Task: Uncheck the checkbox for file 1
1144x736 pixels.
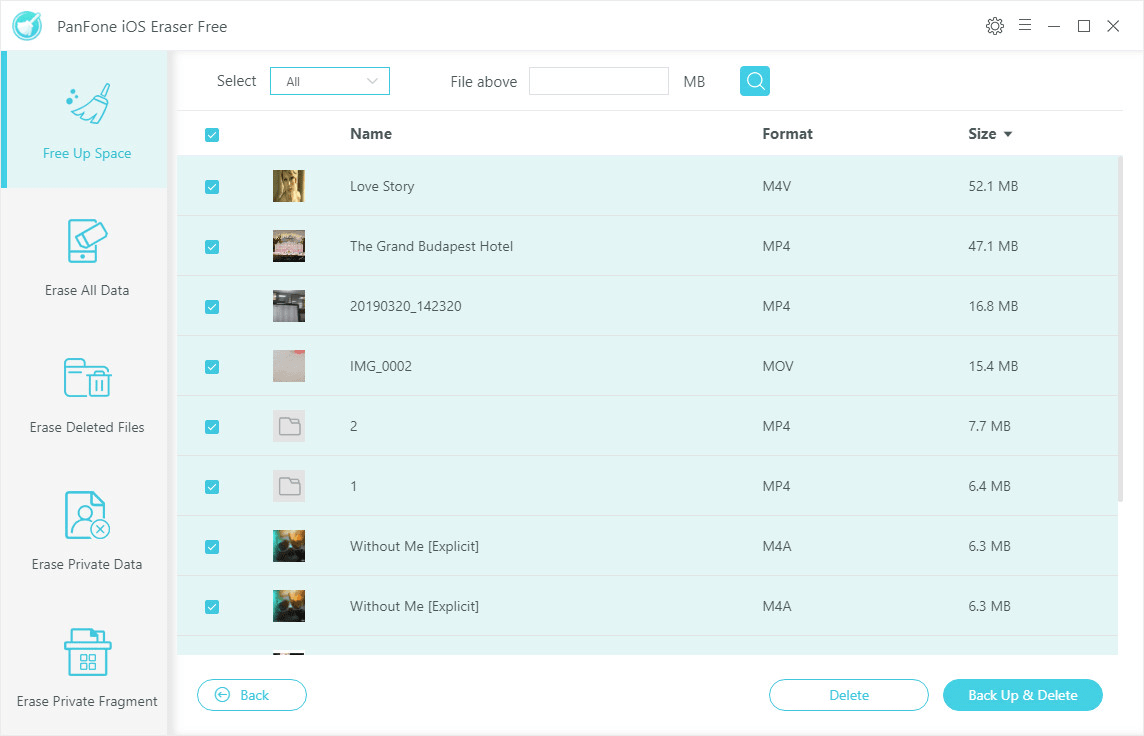Action: (x=212, y=487)
